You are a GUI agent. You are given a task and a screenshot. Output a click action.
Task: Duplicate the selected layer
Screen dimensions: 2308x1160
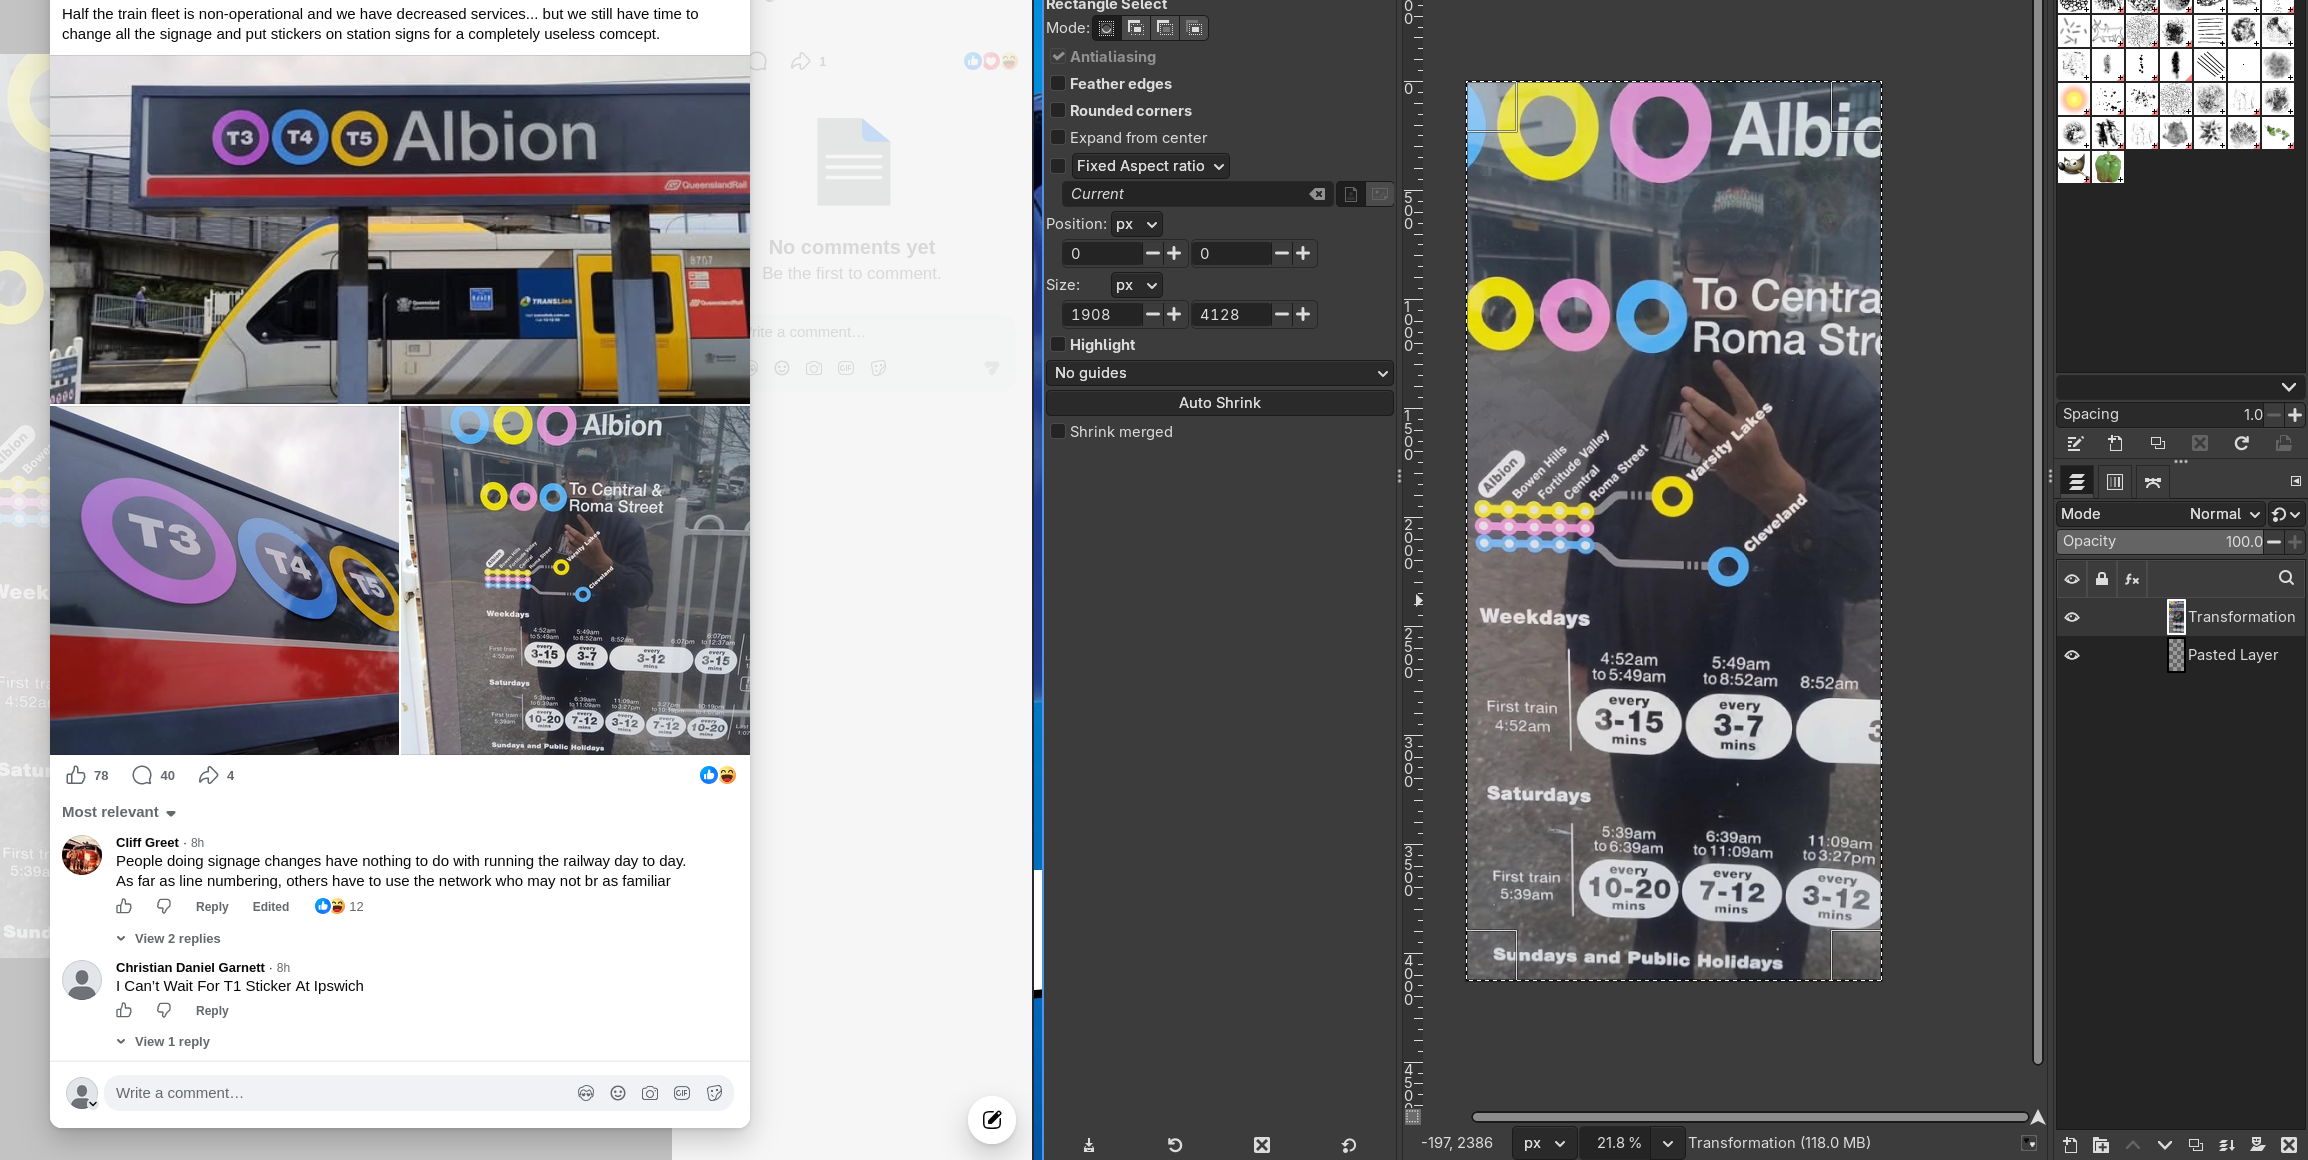pos(2195,1145)
